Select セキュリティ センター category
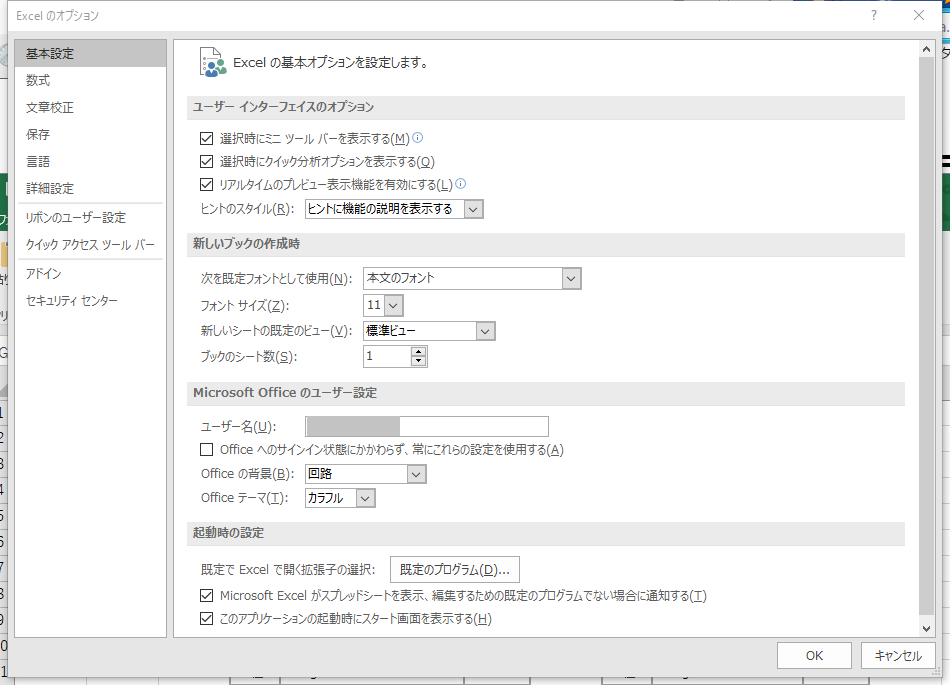 coord(90,300)
